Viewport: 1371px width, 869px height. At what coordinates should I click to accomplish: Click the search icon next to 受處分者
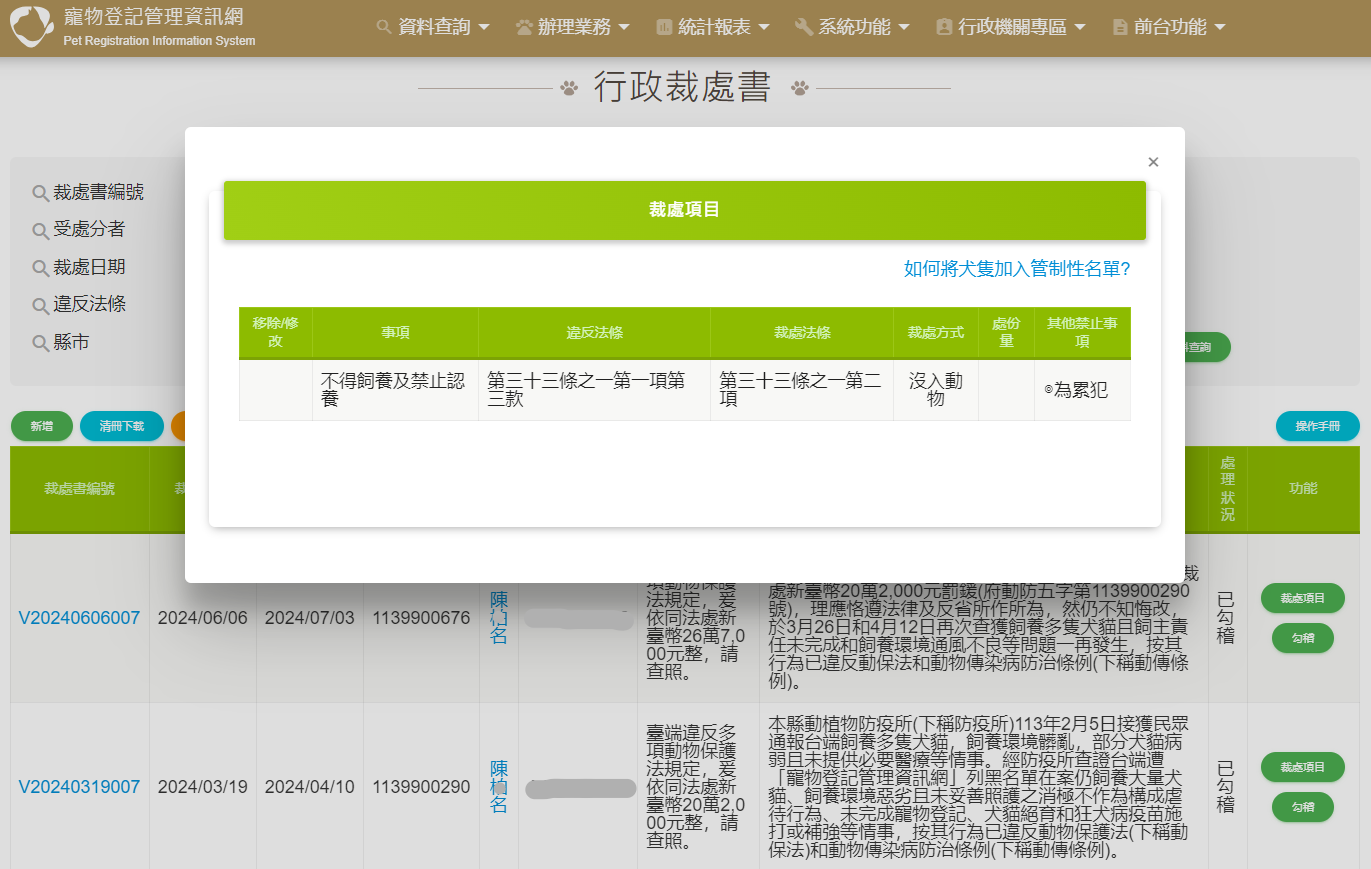(x=40, y=231)
